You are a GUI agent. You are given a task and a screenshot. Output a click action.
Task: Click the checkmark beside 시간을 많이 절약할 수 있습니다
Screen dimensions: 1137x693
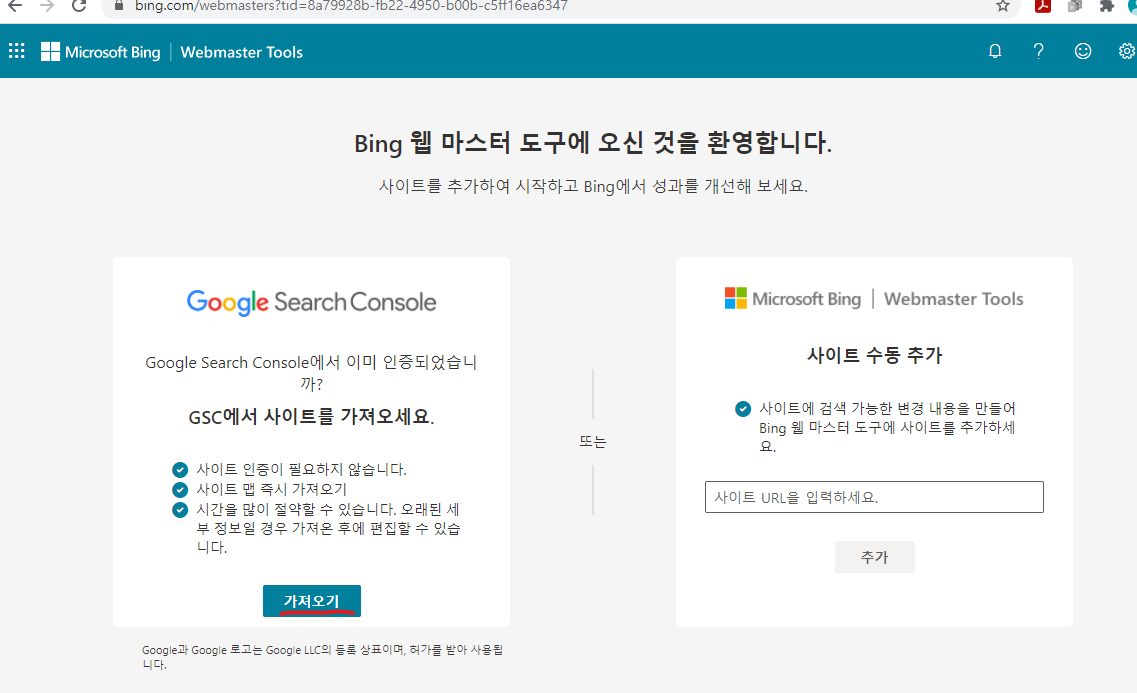180,510
